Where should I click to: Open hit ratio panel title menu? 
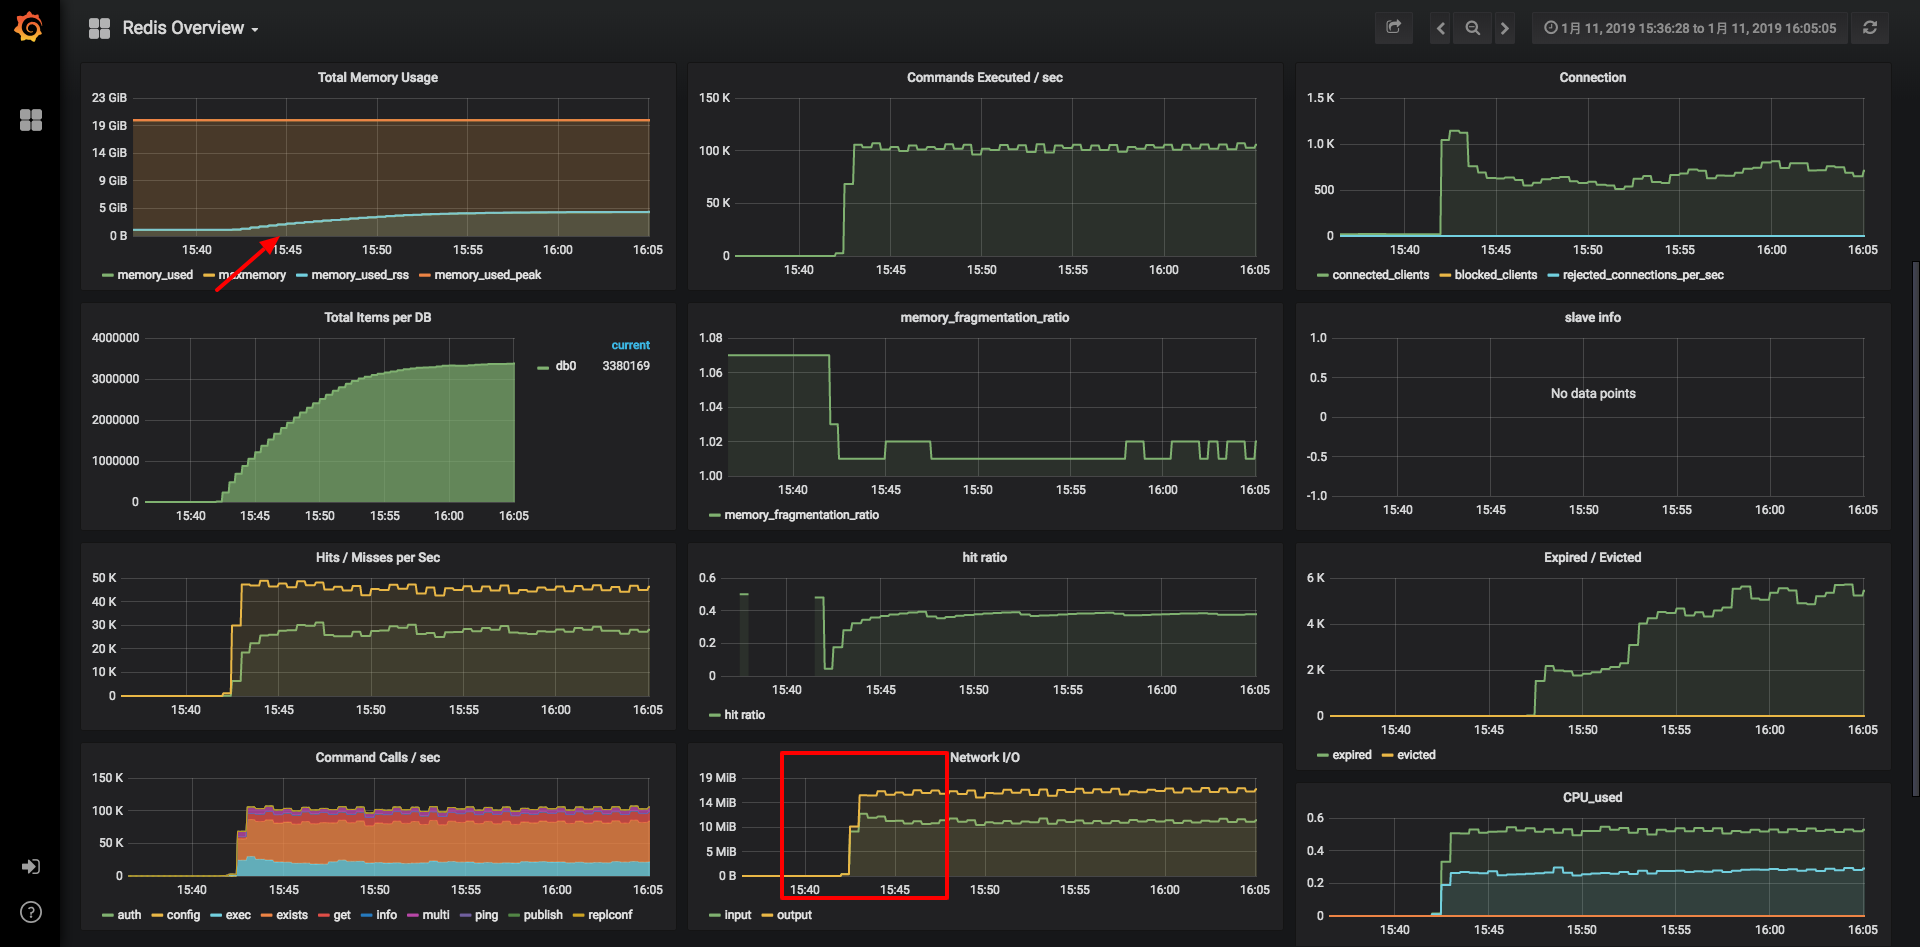tap(985, 557)
